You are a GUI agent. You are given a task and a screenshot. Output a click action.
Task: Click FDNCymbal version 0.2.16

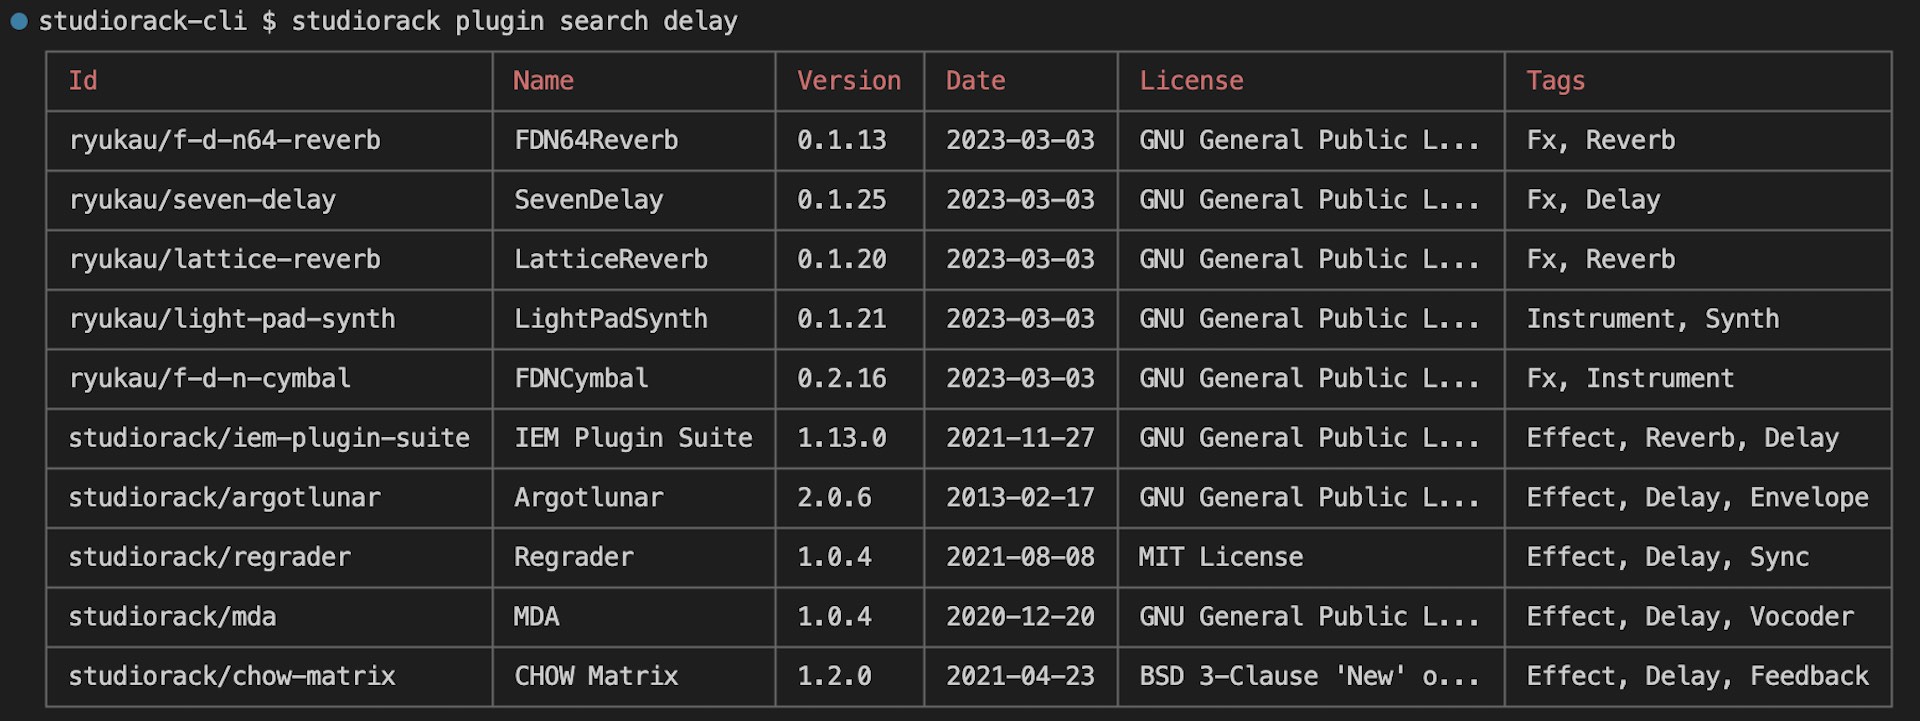(841, 378)
